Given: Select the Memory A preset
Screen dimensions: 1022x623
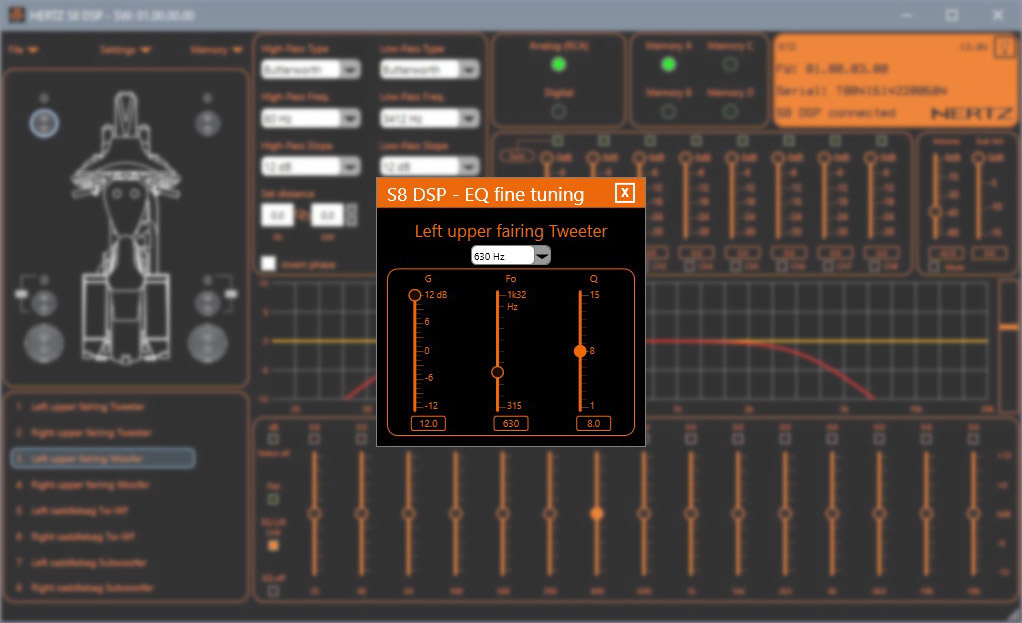Looking at the screenshot, I should [x=668, y=65].
